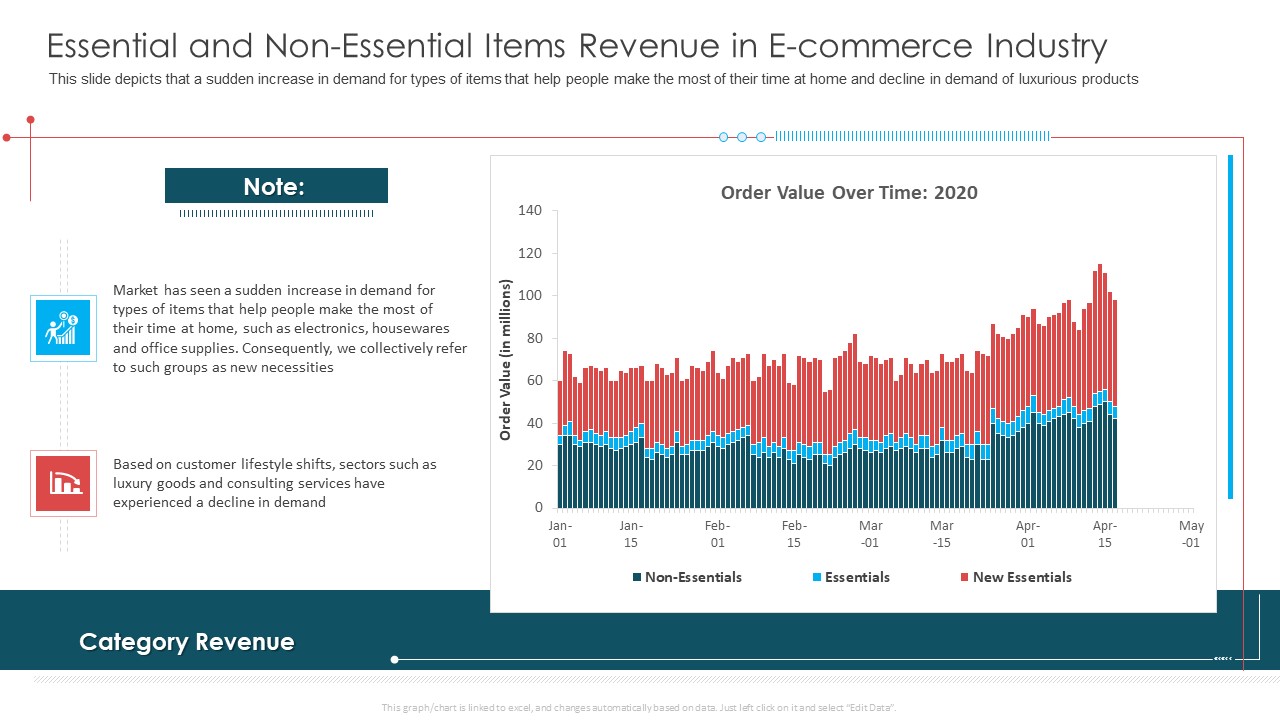Click the tallest red bar peaking near 115
This screenshot has width=1280, height=720.
click(1100, 327)
